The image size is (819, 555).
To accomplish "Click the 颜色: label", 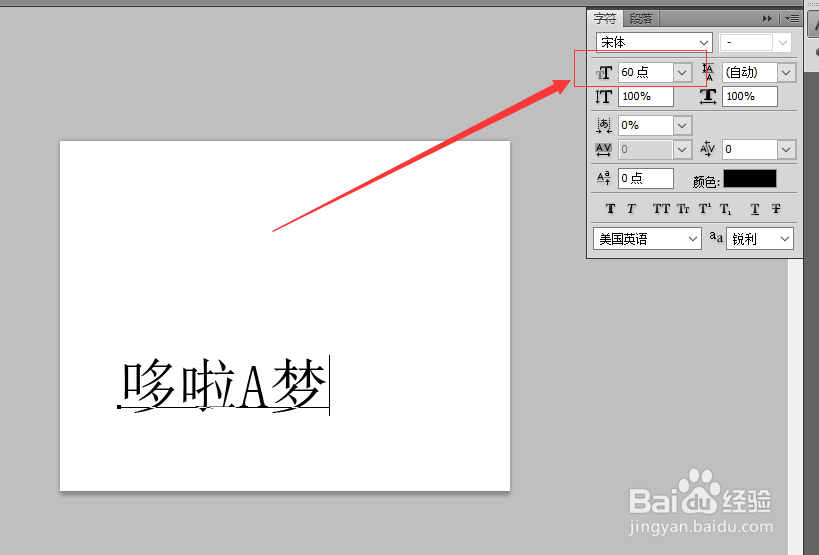I will tap(706, 182).
